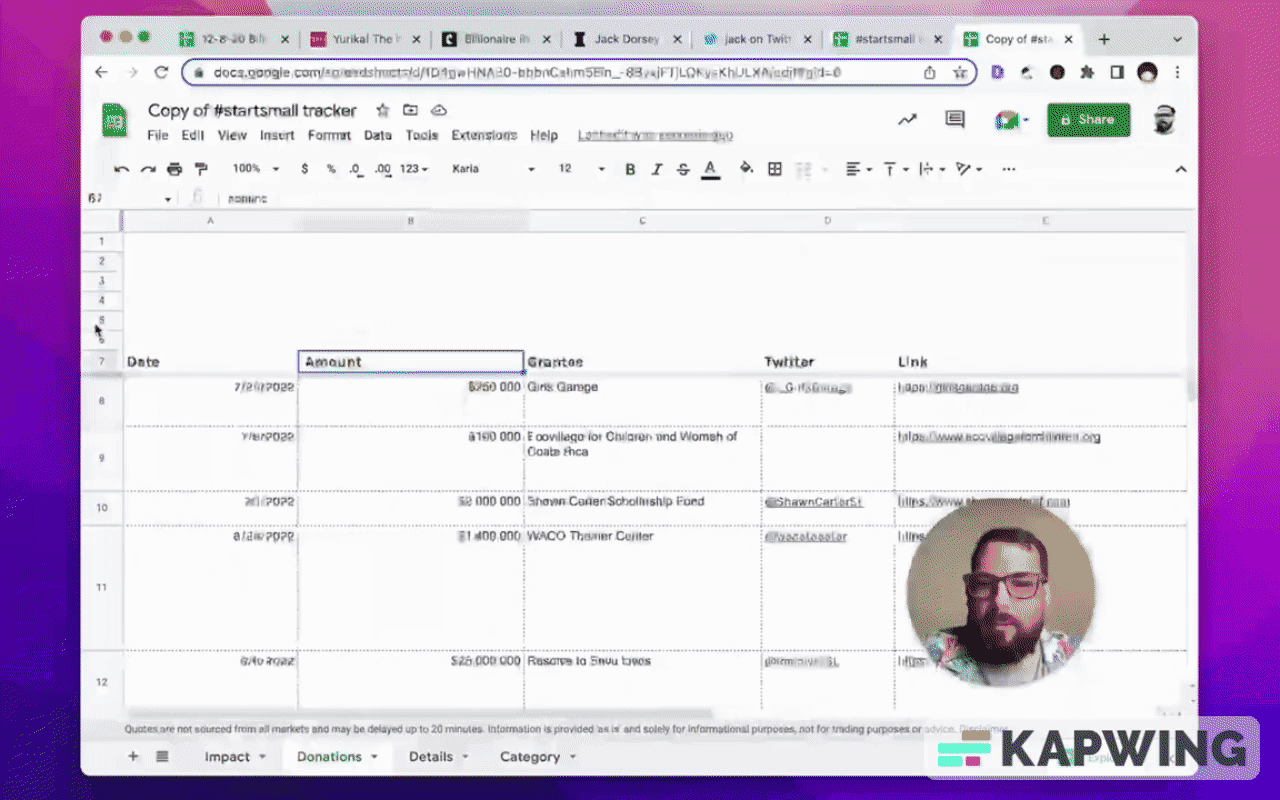Click the Print icon
Image resolution: width=1280 pixels, height=800 pixels.
[175, 169]
